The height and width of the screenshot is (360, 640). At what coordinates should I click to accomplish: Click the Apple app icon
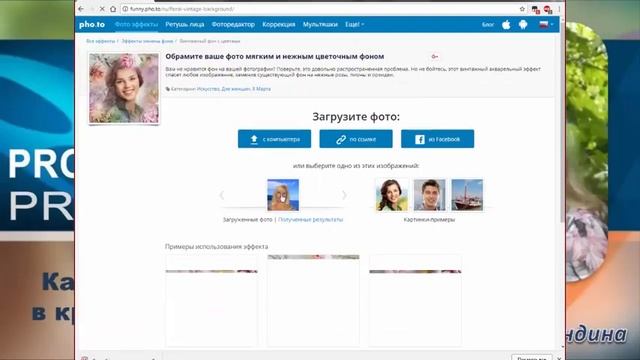pos(506,24)
